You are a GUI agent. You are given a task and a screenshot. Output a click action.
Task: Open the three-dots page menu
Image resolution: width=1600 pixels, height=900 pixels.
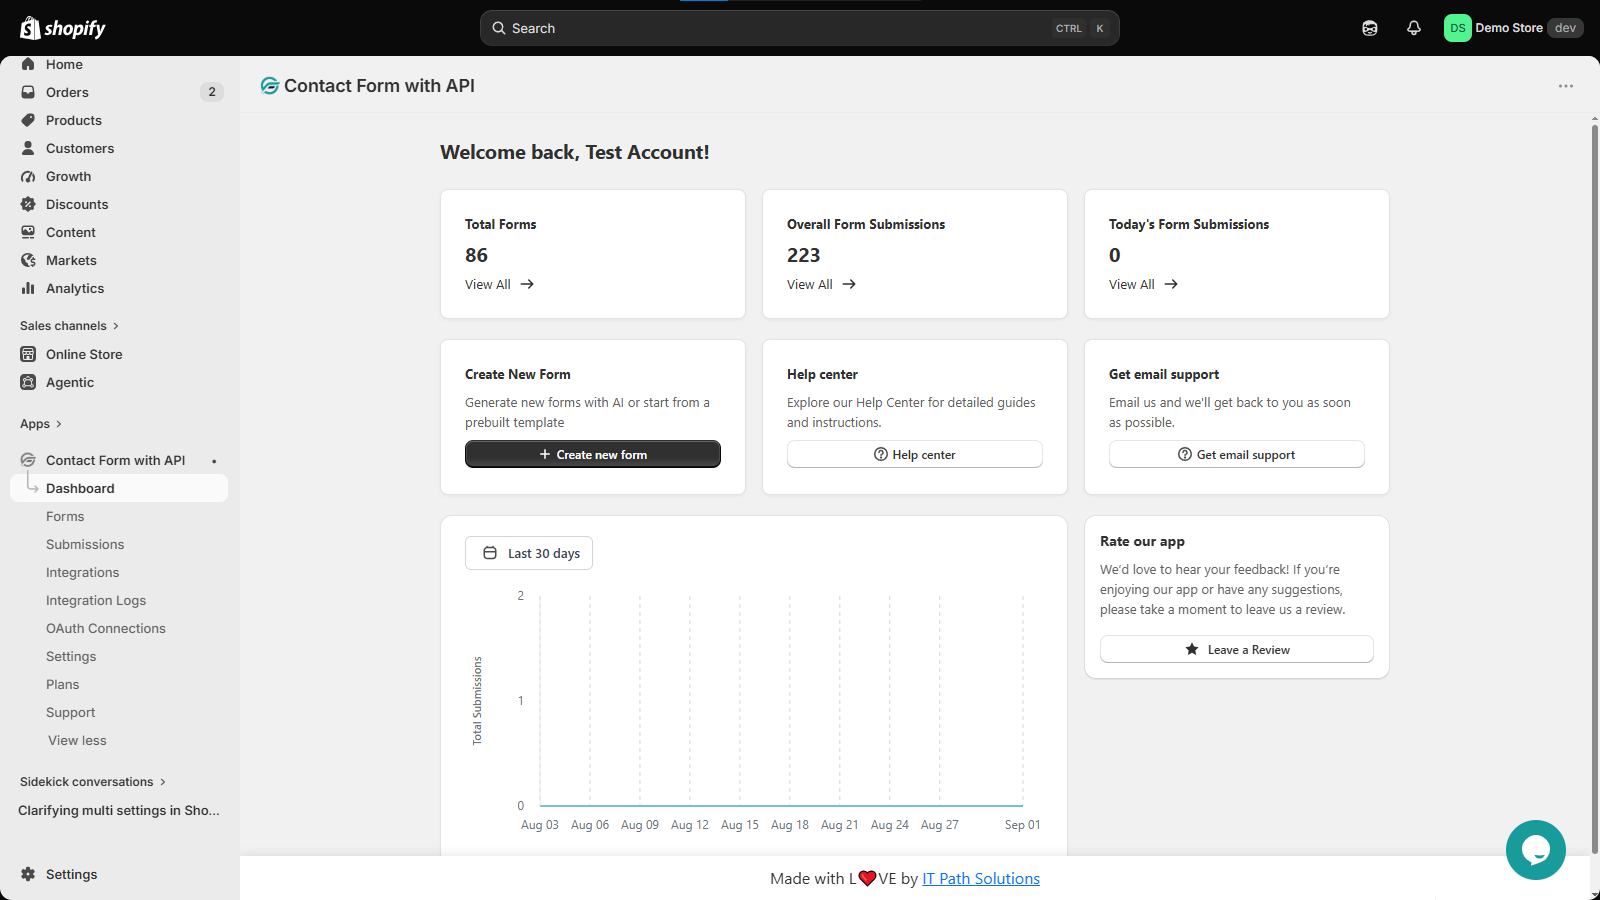(1566, 86)
